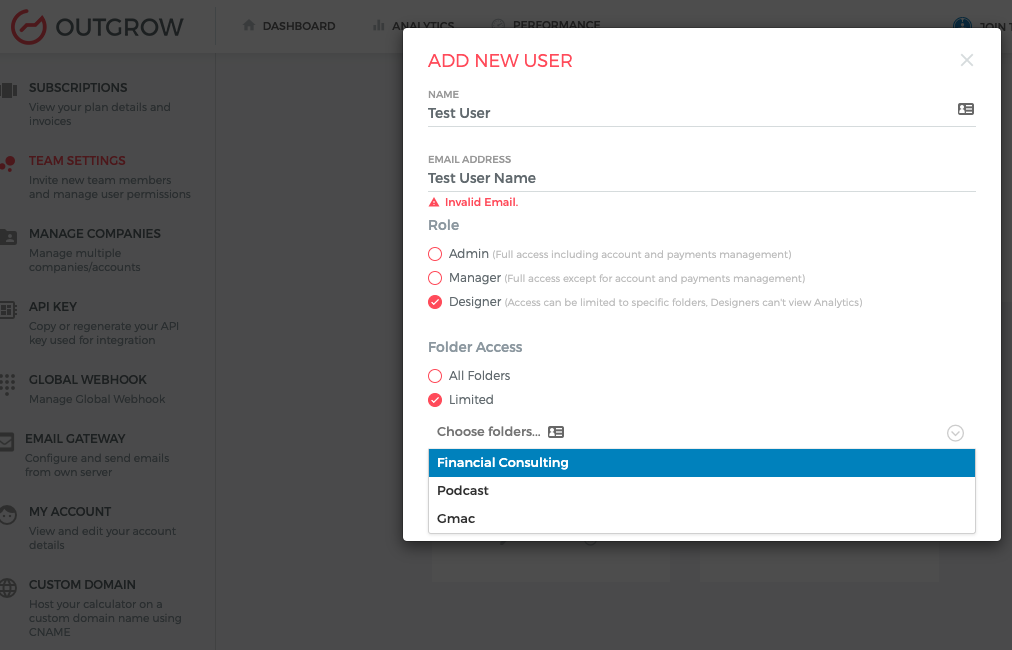Open the Subscriptions settings section

pos(98,104)
